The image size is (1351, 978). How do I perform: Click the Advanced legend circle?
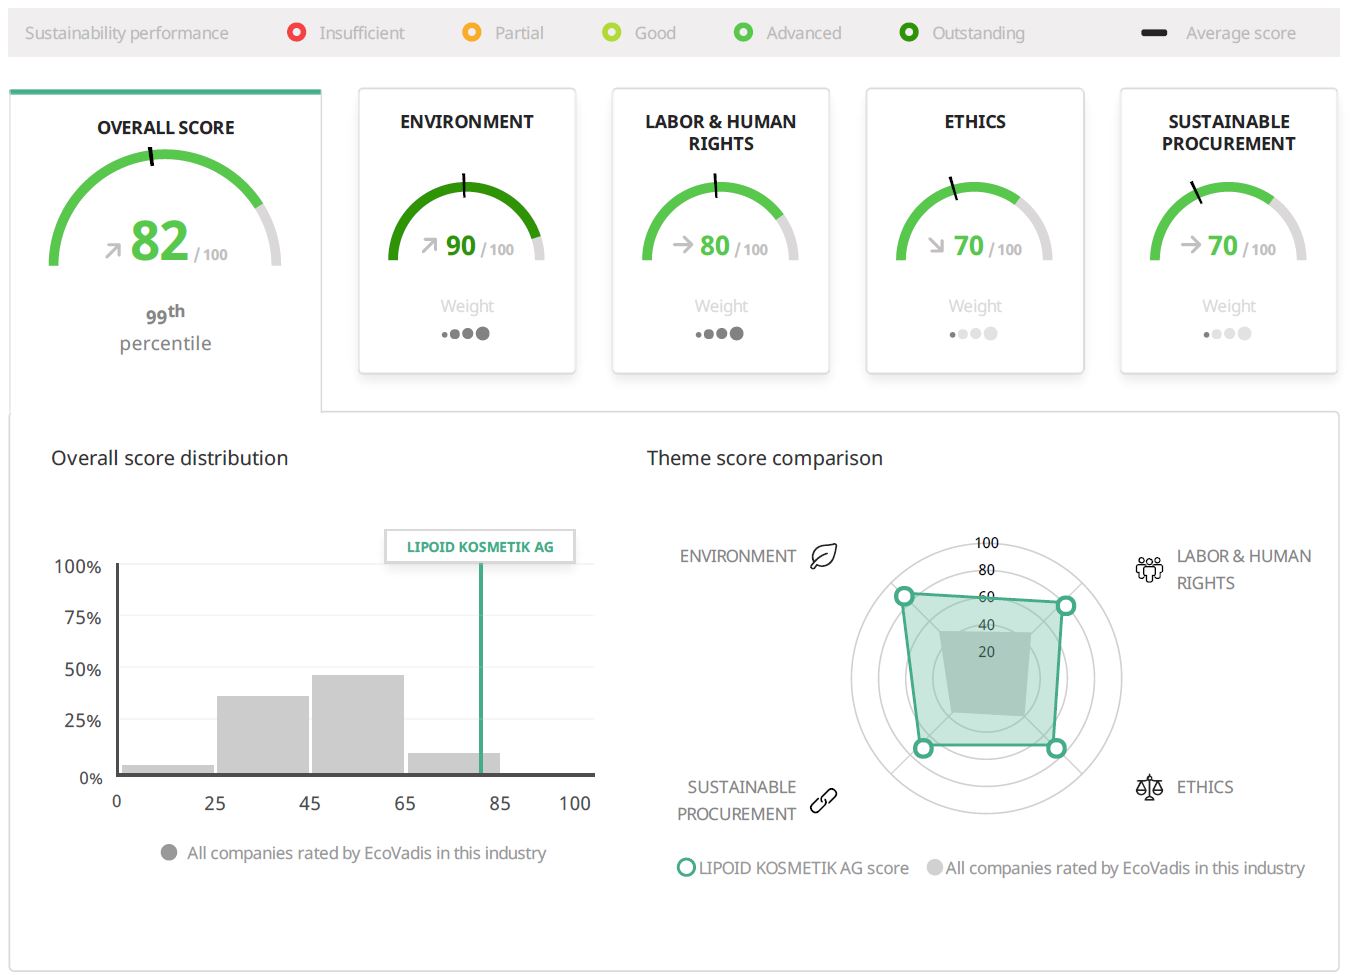pos(743,32)
